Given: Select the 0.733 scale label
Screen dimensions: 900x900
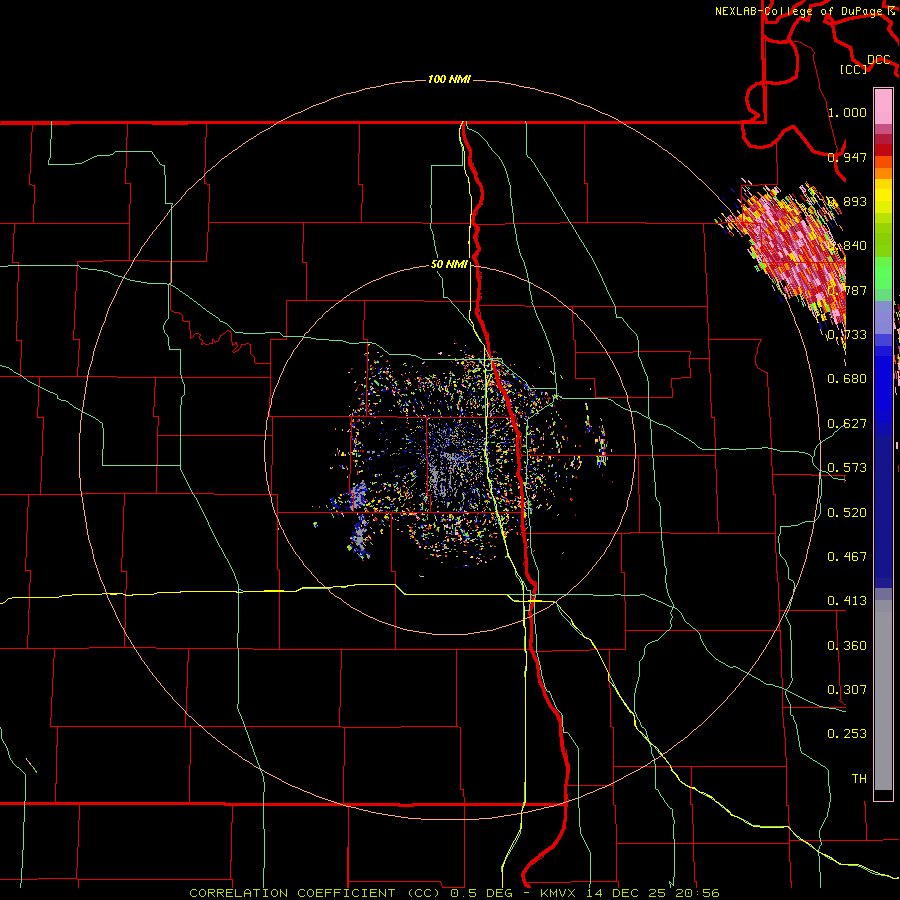Looking at the screenshot, I should click(x=847, y=334).
